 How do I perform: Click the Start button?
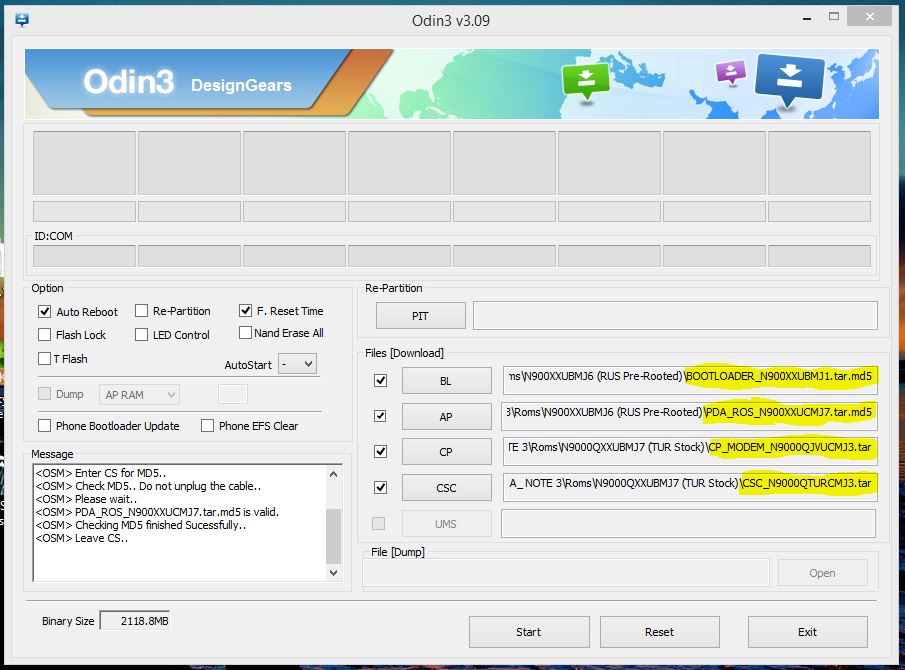tap(529, 632)
